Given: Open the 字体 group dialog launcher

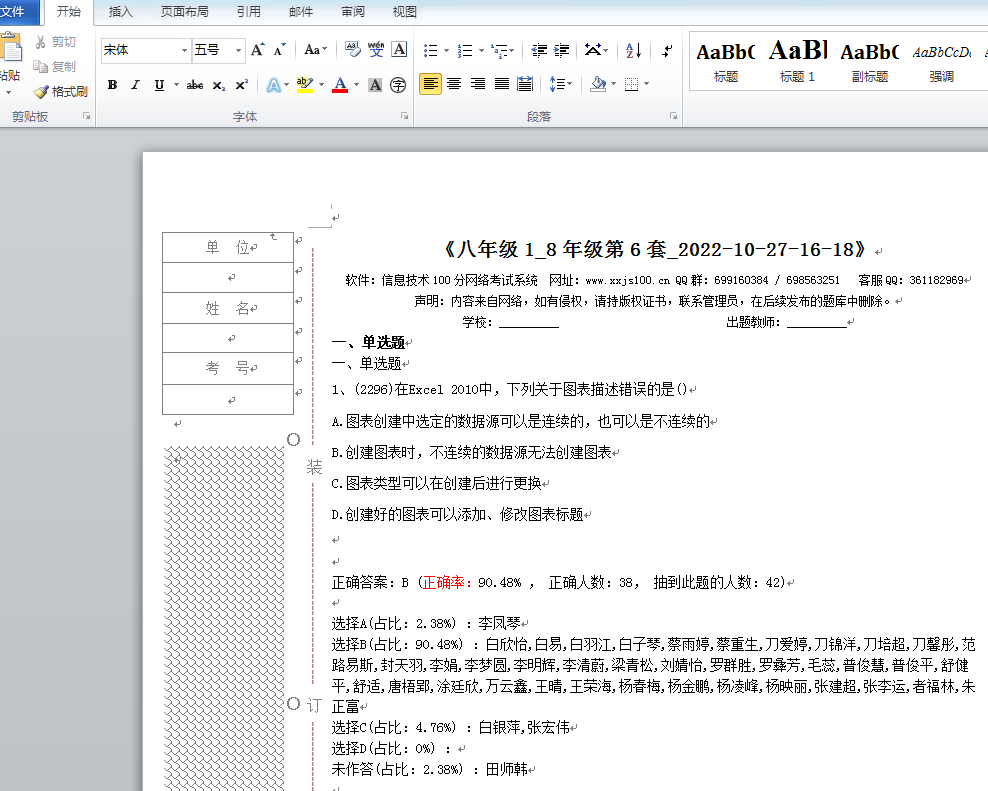Looking at the screenshot, I should [x=405, y=116].
